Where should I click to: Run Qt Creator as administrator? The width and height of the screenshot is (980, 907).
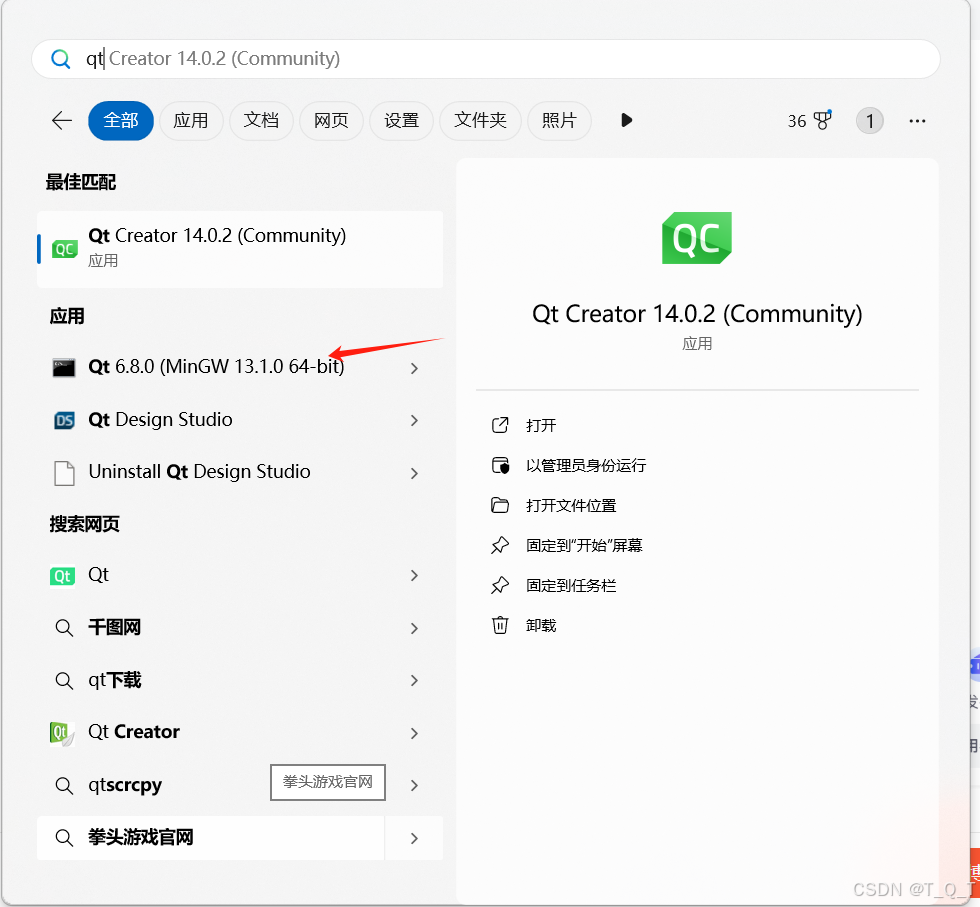coord(585,465)
